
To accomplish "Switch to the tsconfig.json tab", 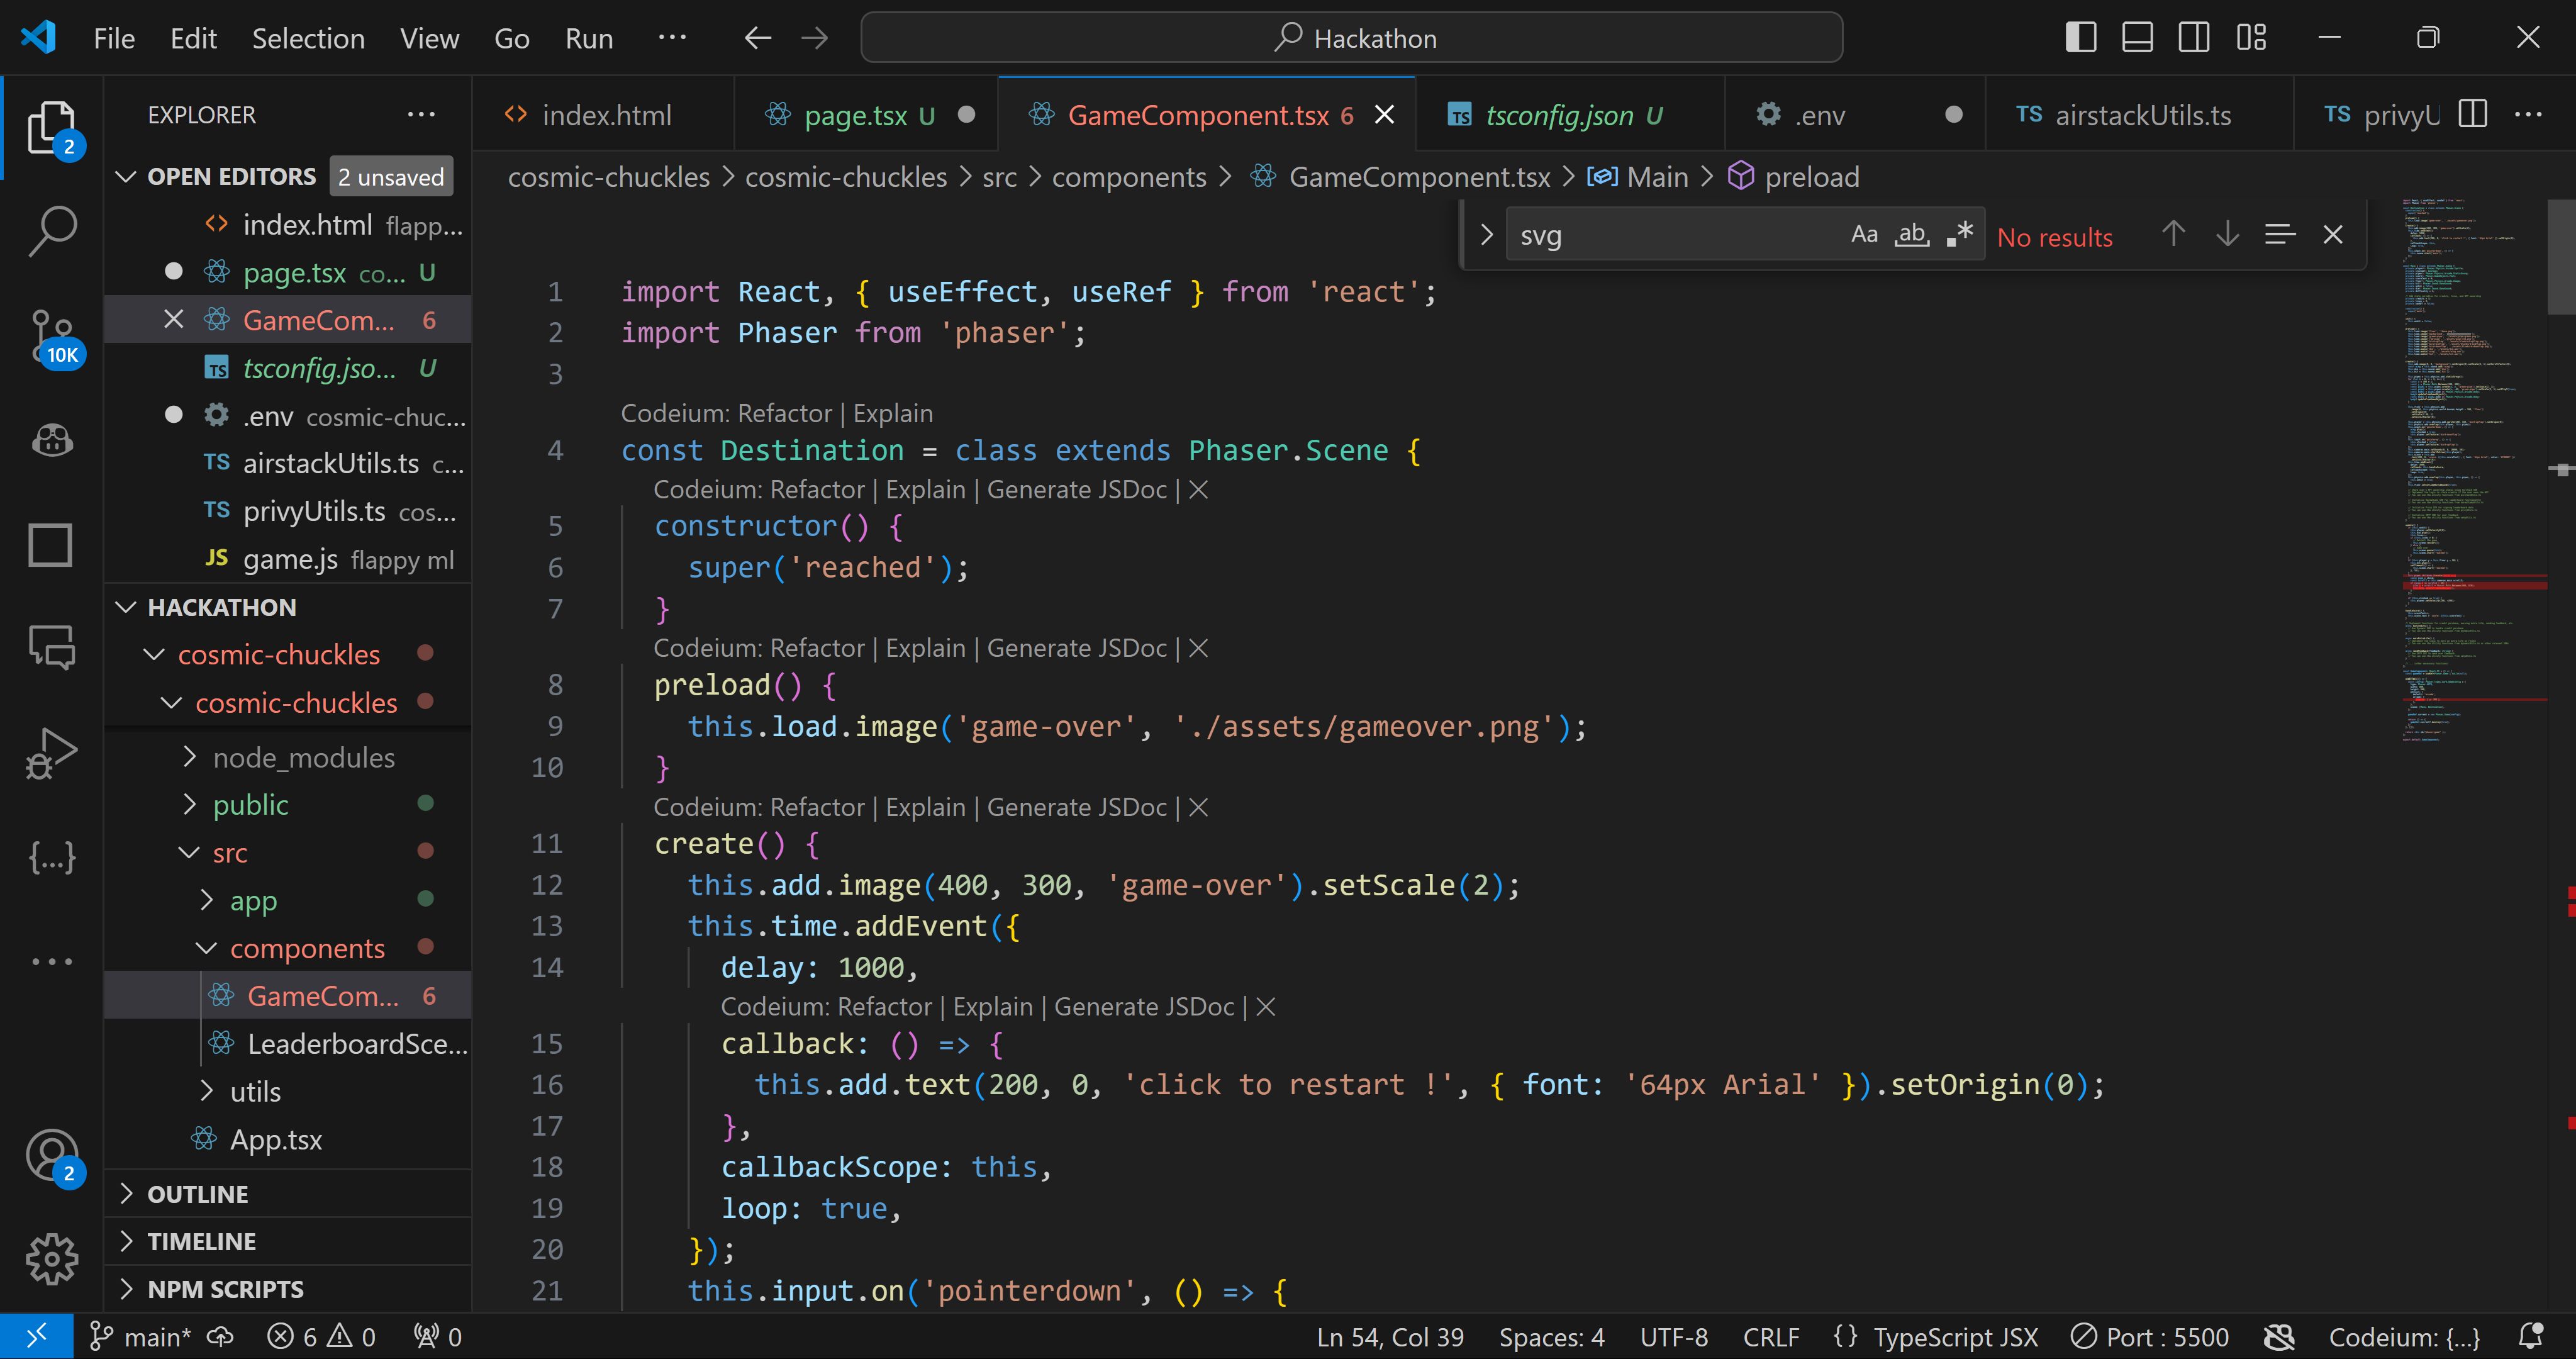I will click(1570, 114).
